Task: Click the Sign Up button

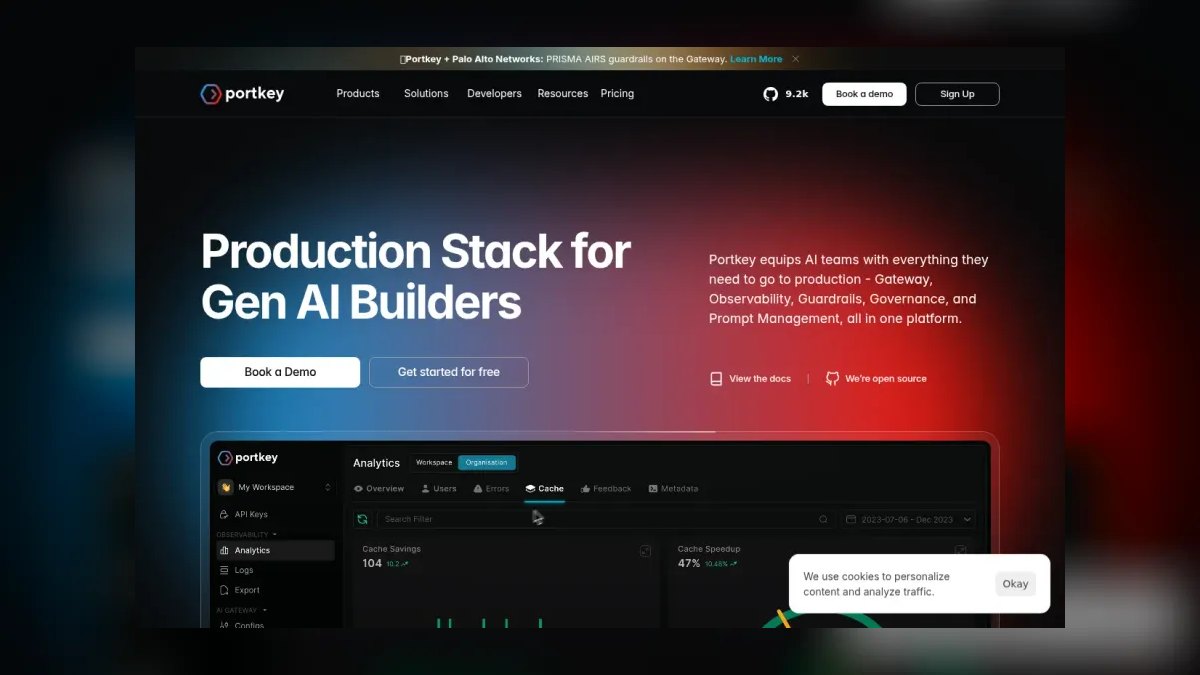Action: [957, 94]
